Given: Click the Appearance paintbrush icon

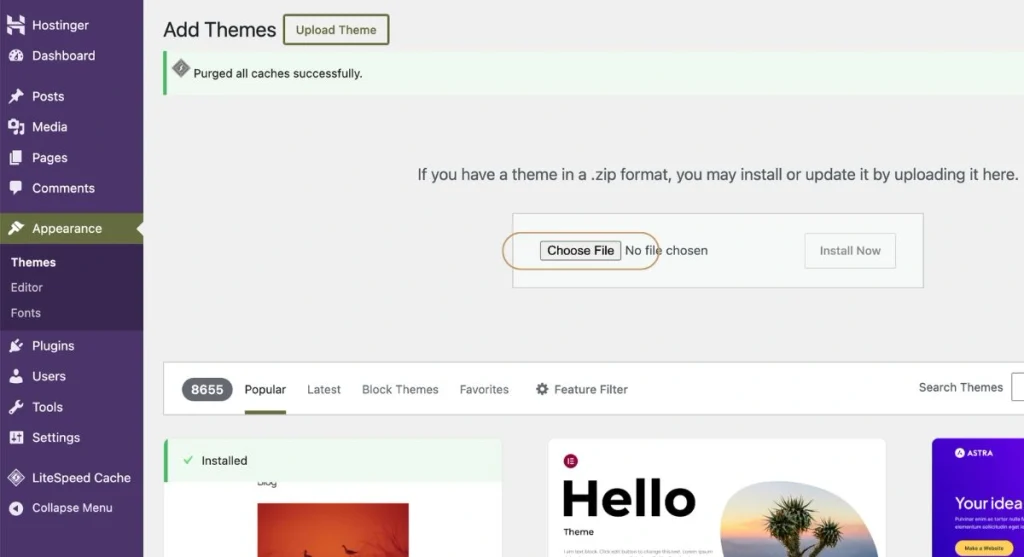Looking at the screenshot, I should tap(16, 228).
